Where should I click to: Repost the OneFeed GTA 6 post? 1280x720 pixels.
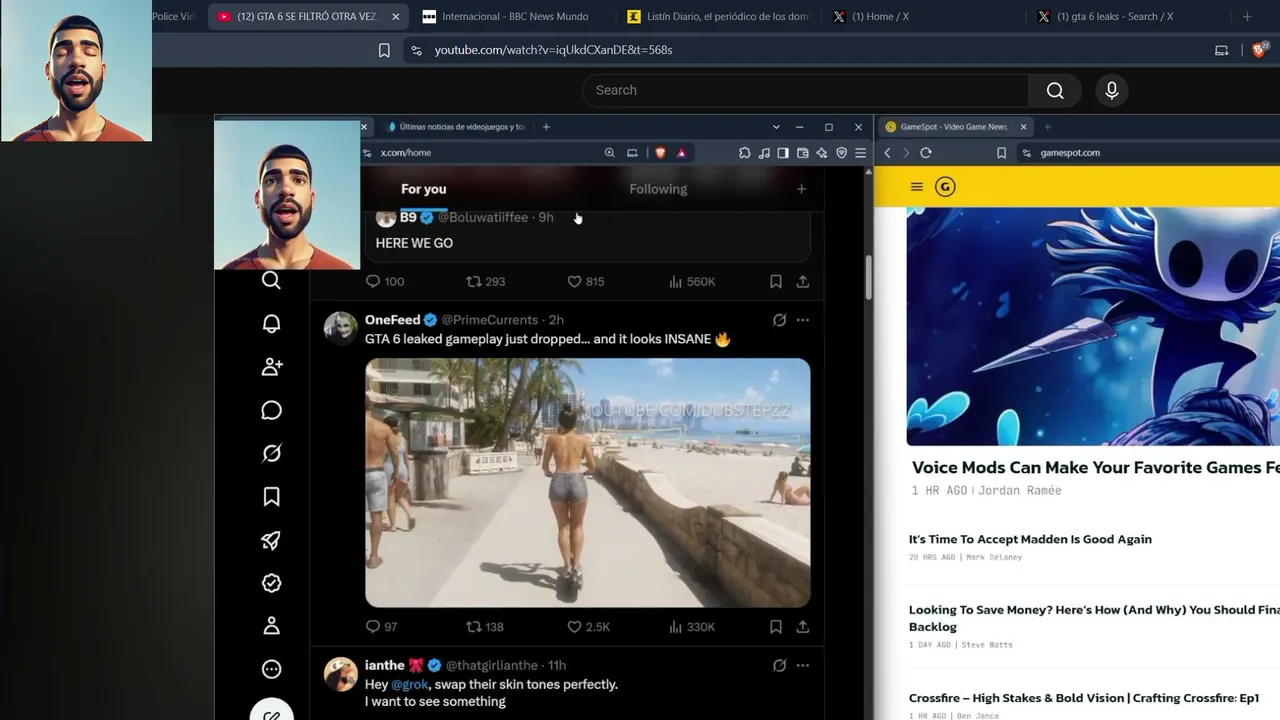point(485,627)
